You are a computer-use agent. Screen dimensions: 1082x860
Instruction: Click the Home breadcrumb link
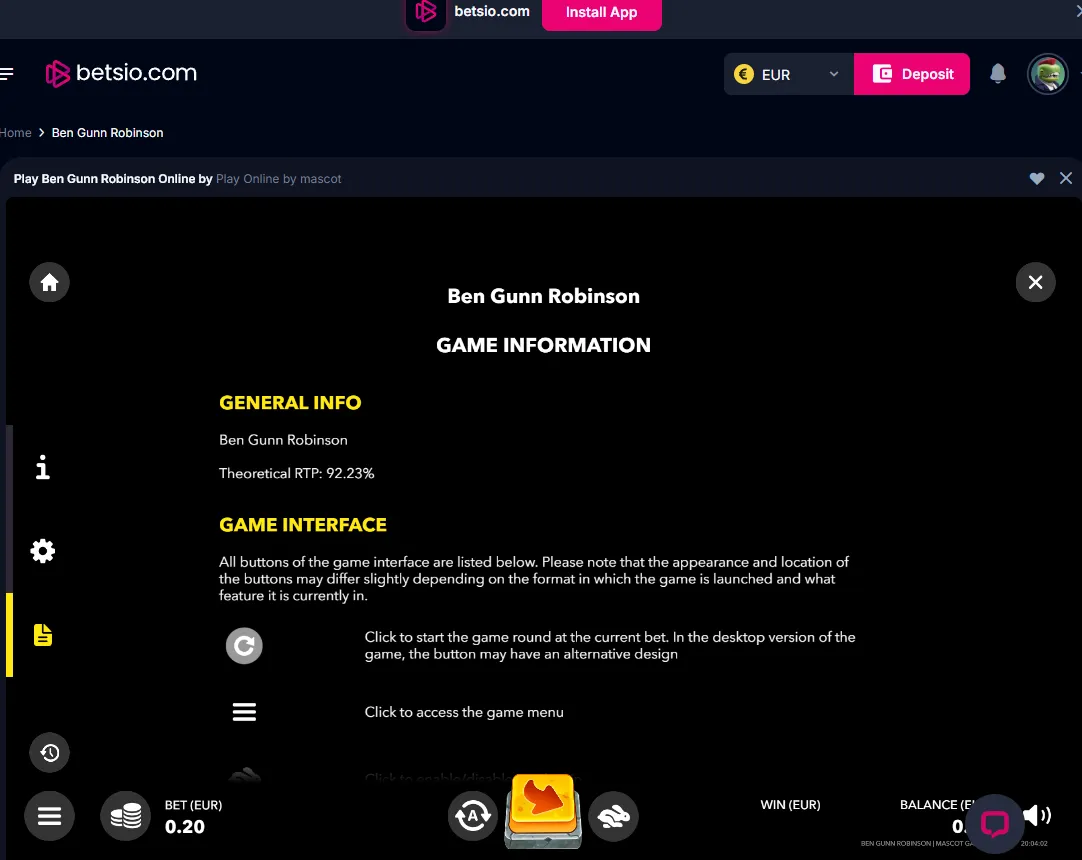point(15,133)
